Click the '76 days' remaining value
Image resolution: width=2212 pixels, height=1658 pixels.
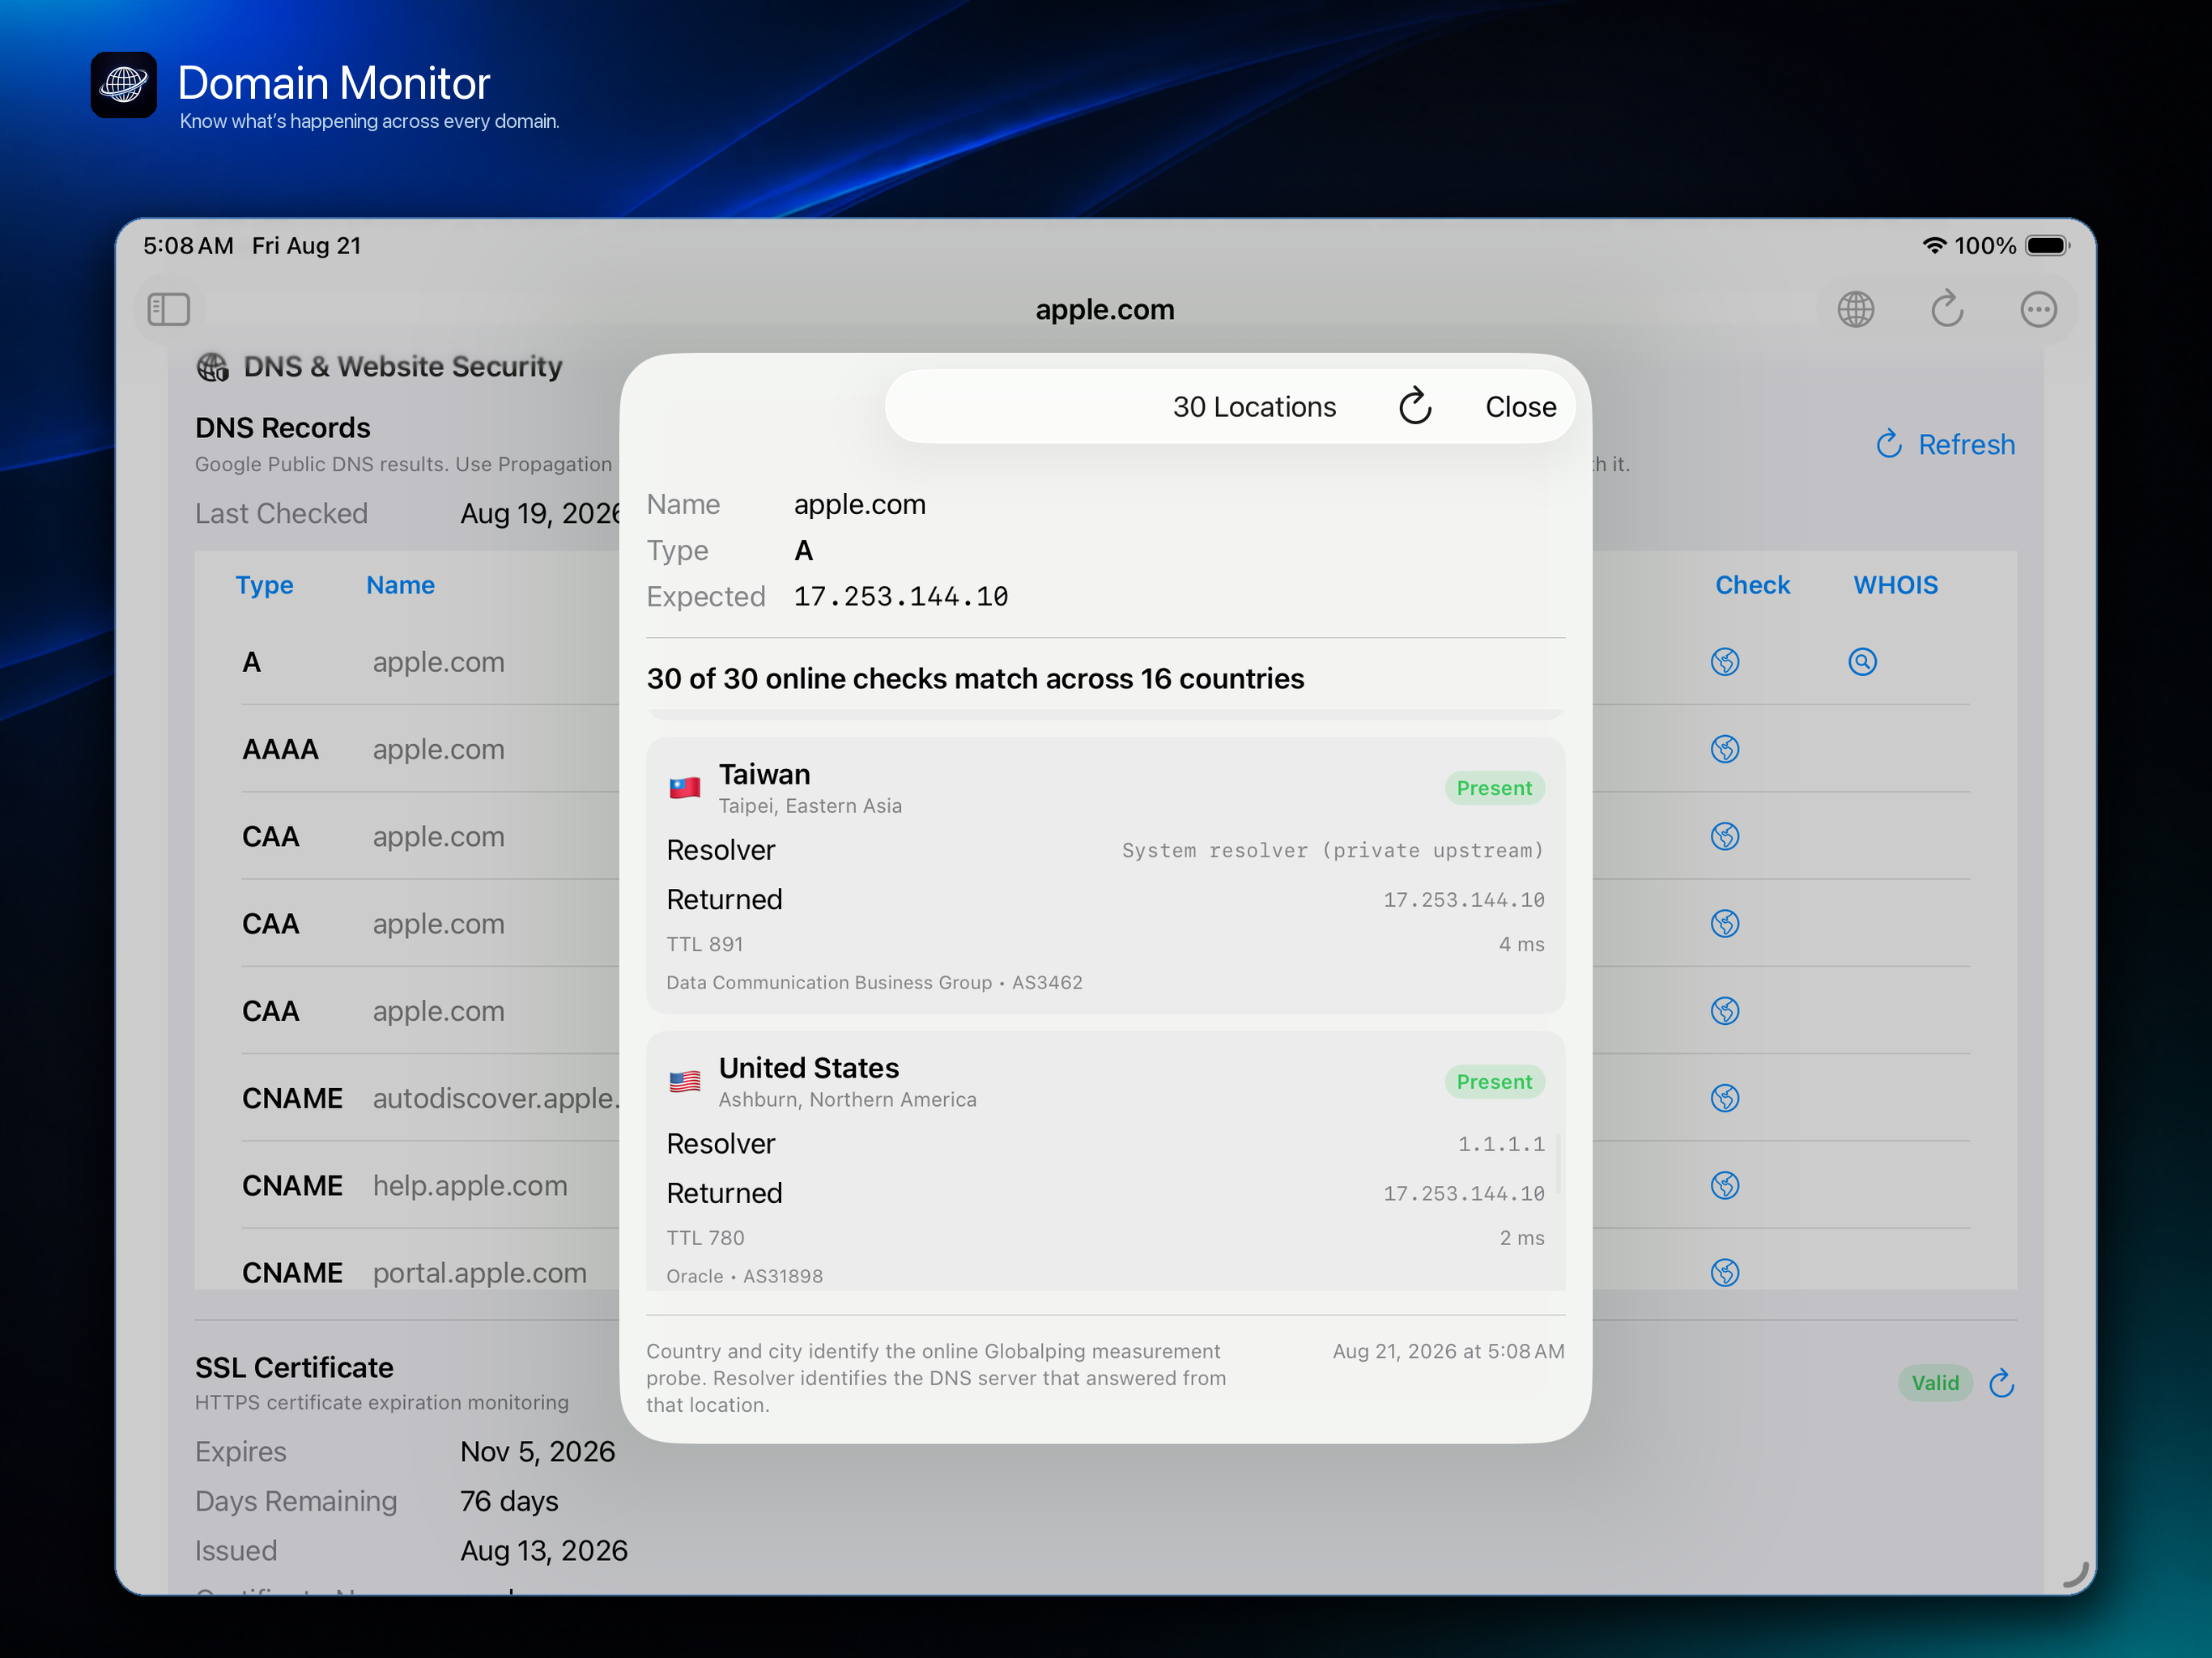(509, 1501)
